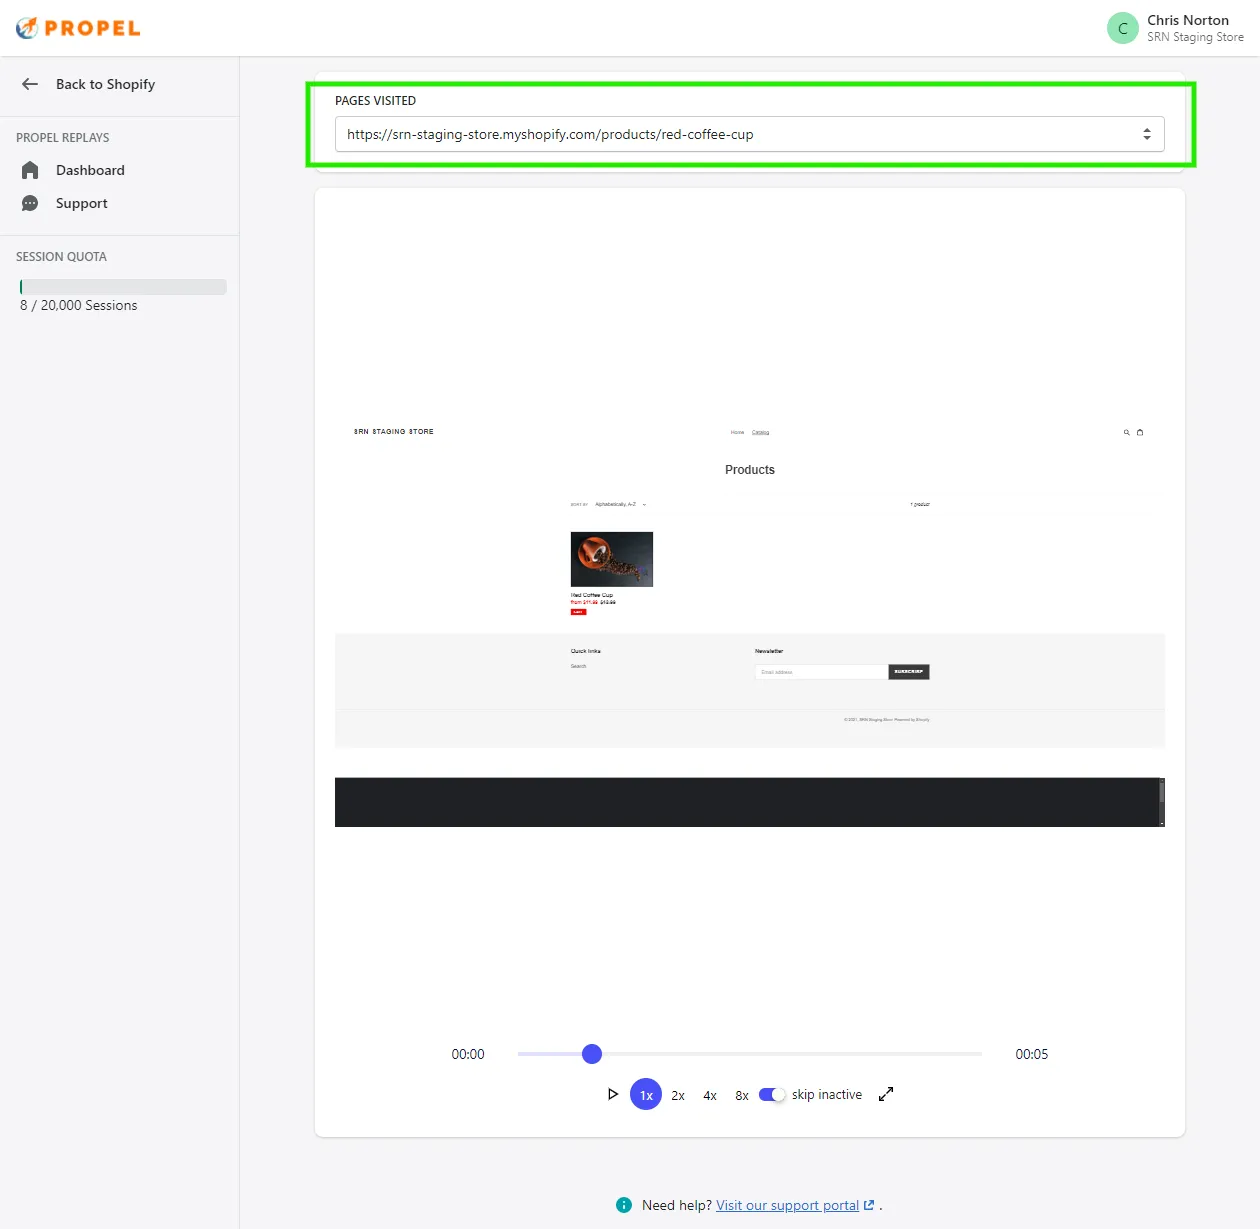Open the Pages Visited dropdown
Viewport: 1260px width, 1229px height.
pyautogui.click(x=750, y=134)
